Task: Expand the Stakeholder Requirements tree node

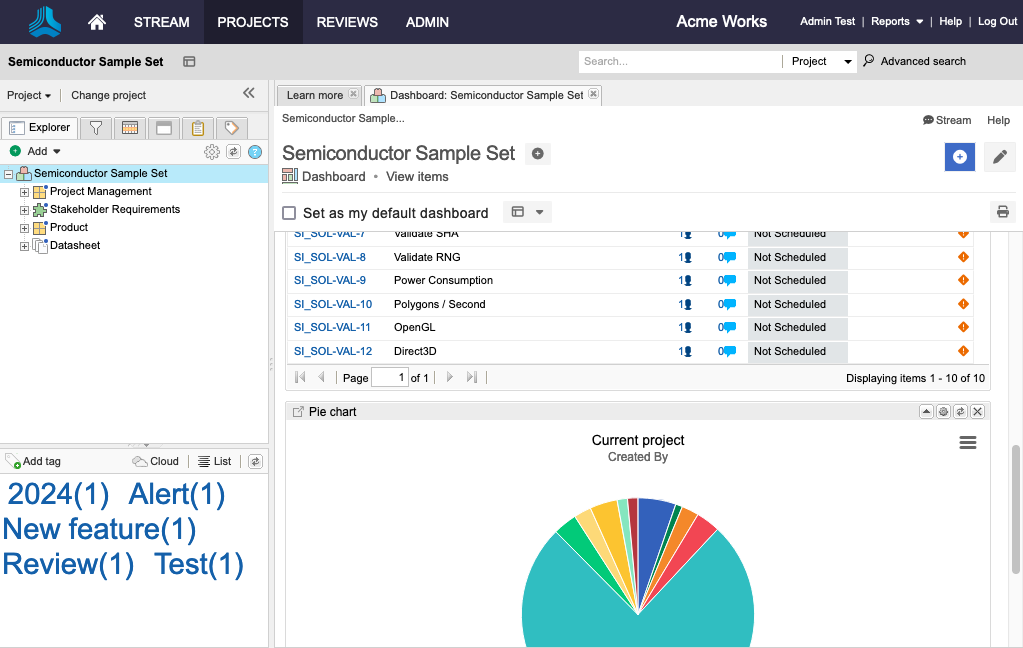Action: [25, 210]
